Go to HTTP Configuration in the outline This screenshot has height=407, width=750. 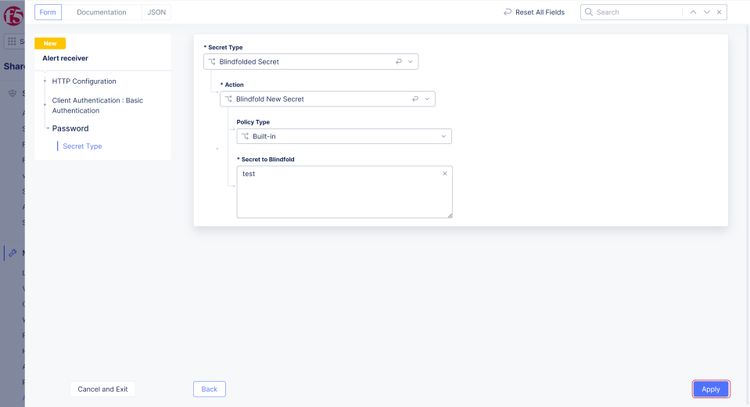point(84,81)
